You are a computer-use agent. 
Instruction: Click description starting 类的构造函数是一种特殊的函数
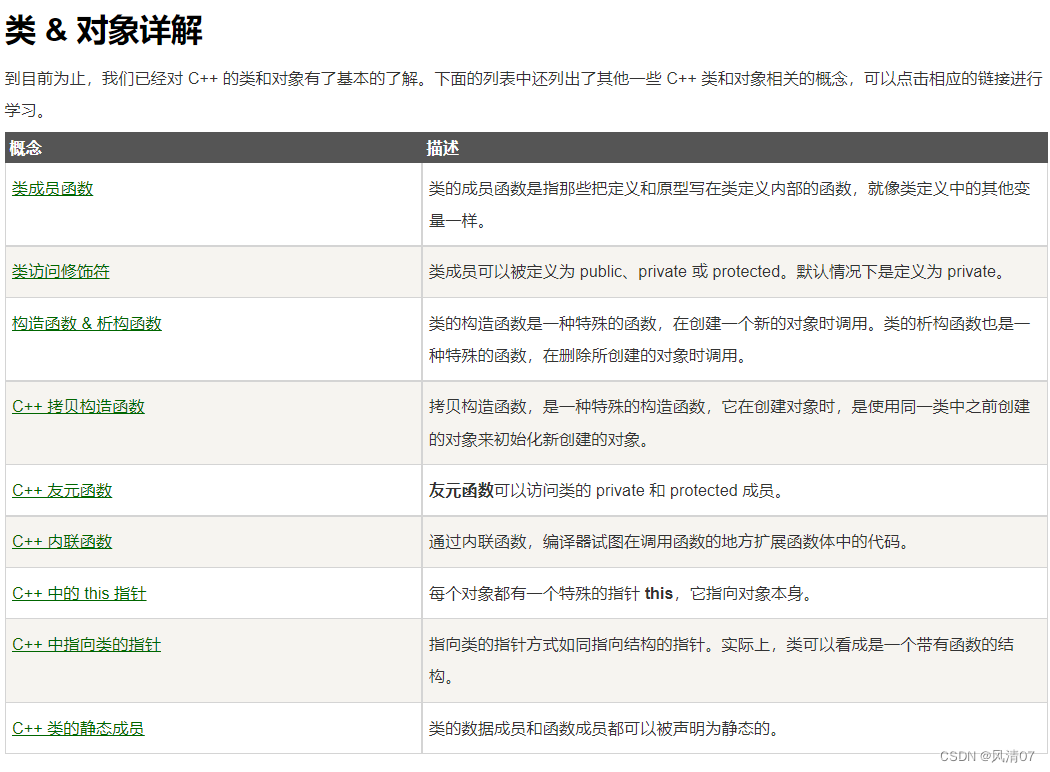pyautogui.click(x=729, y=339)
